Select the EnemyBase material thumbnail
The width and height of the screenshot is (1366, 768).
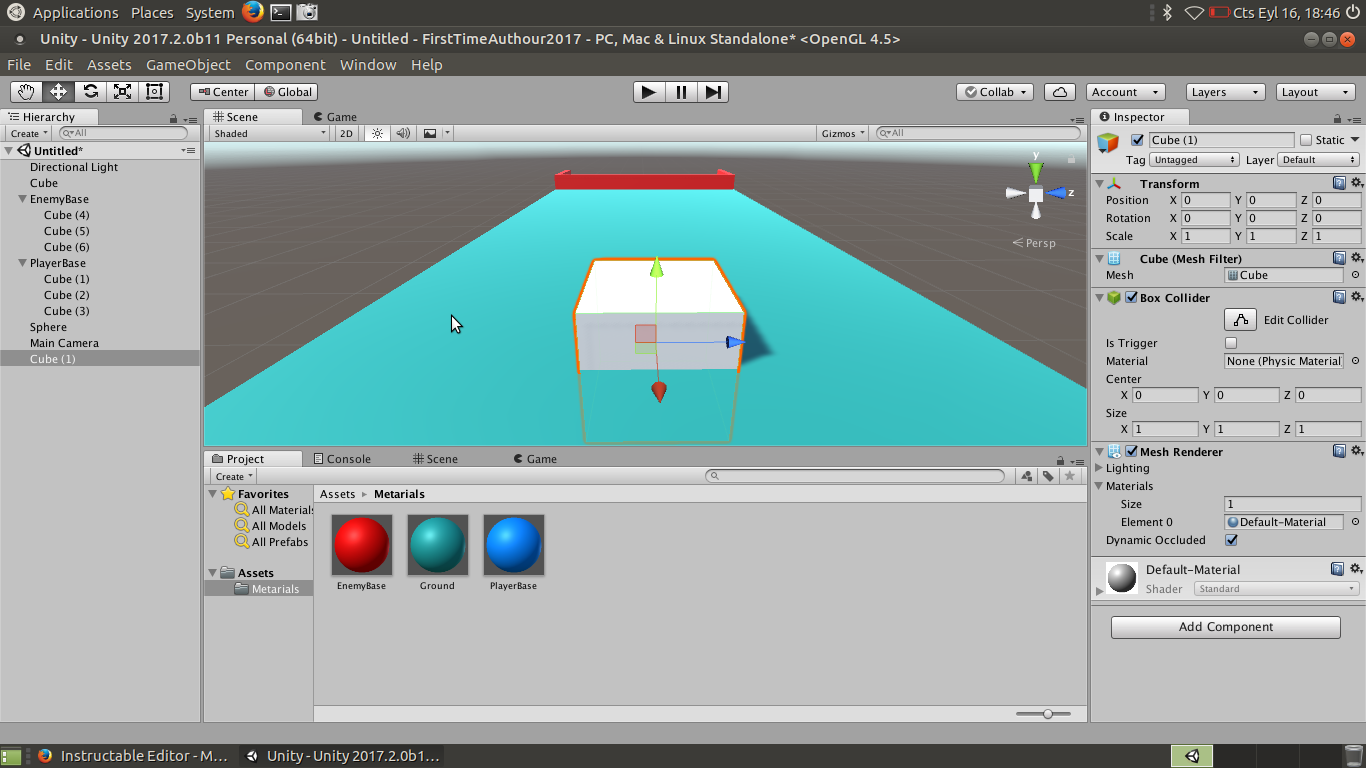coord(362,545)
